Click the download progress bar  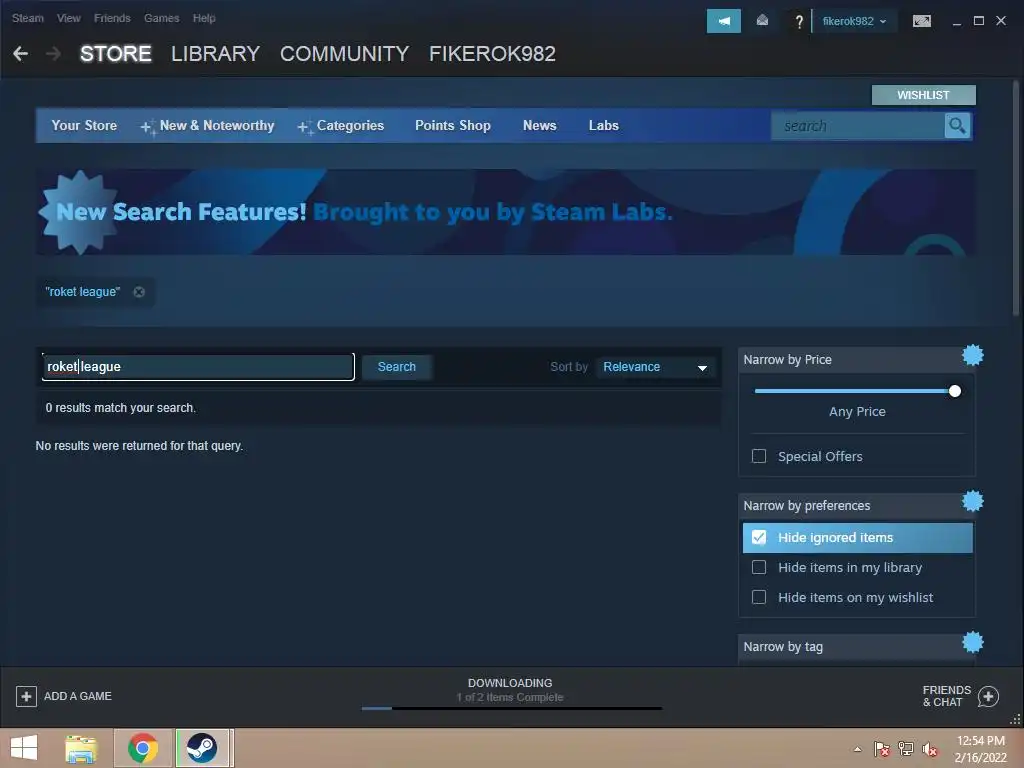coord(512,708)
